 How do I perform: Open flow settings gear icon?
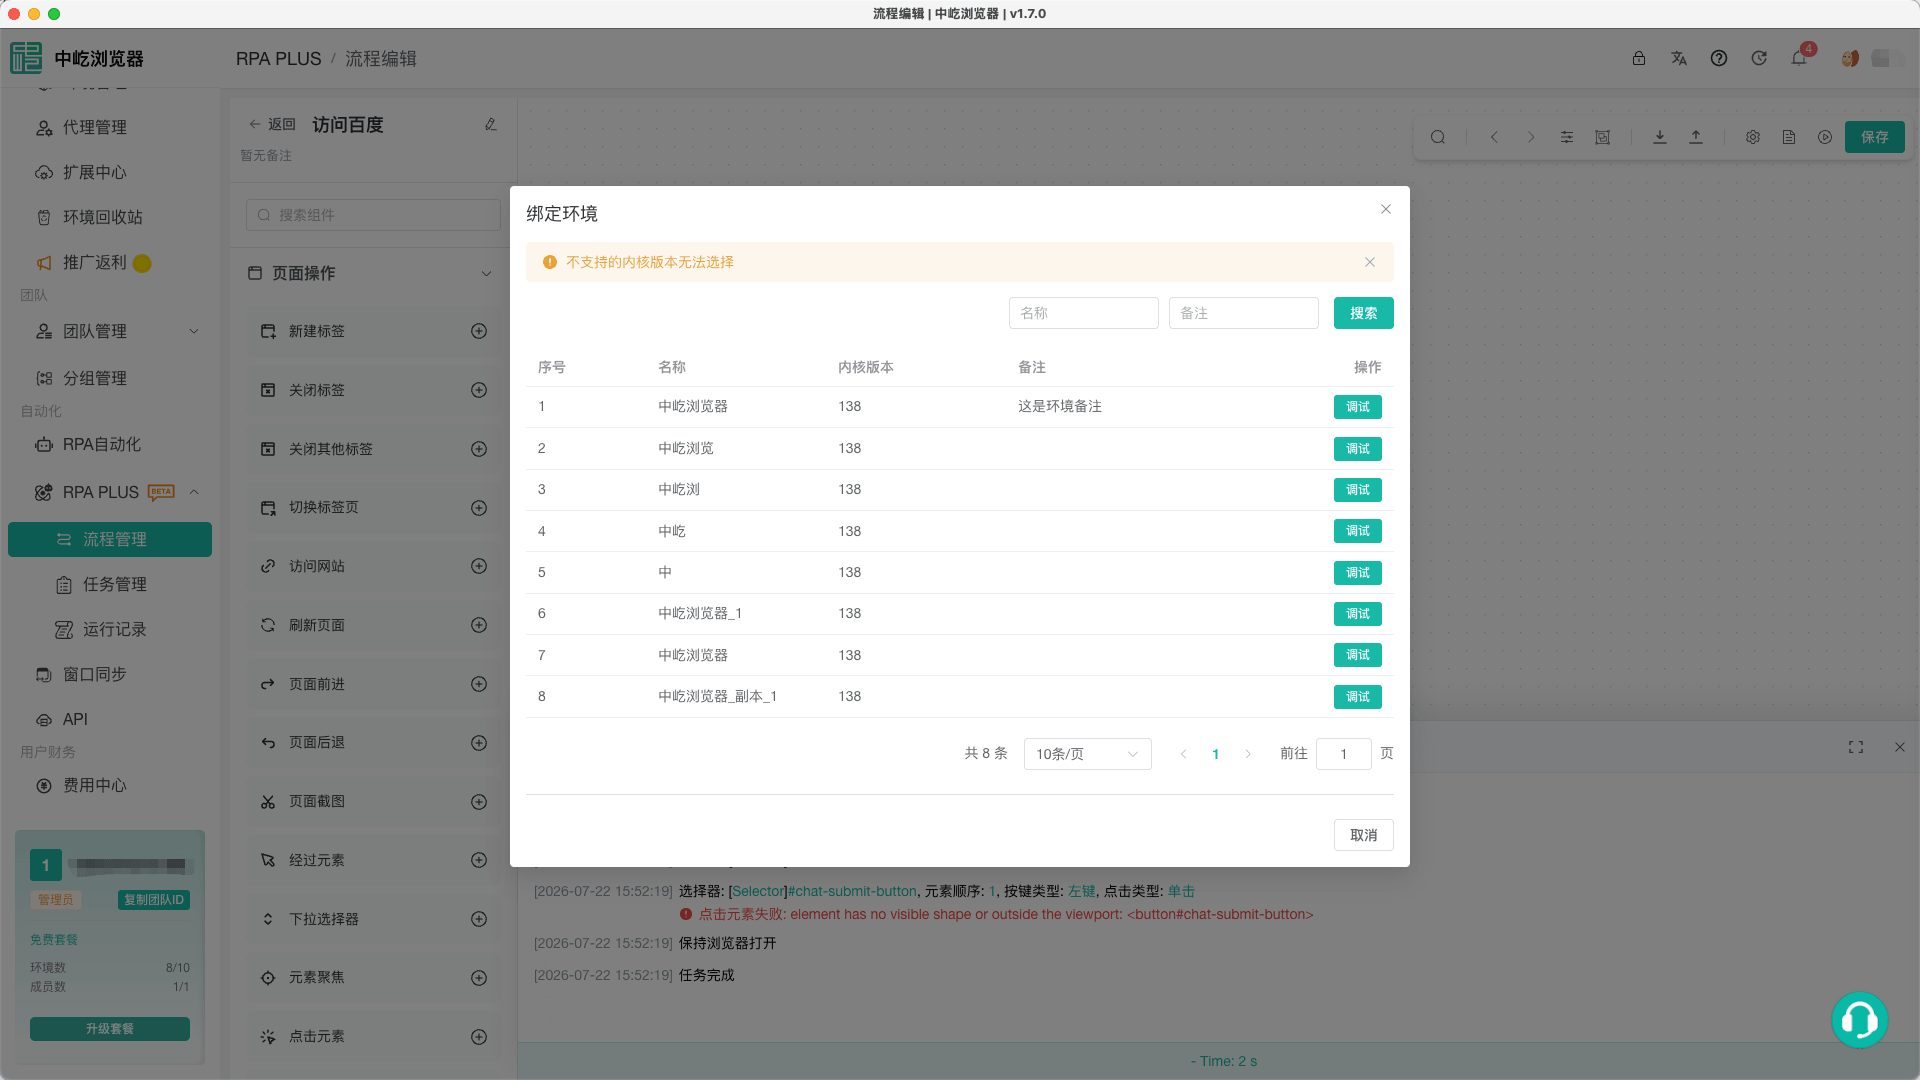click(1753, 137)
